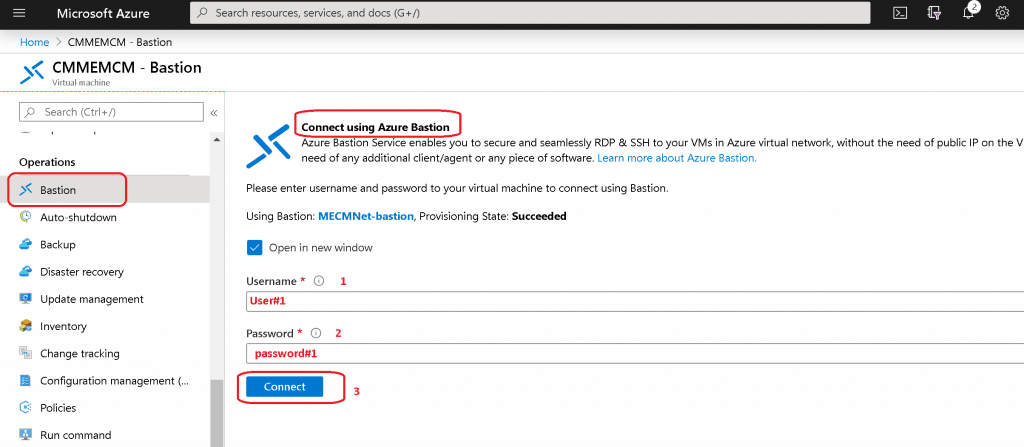
Task: Select Bastion in Operations menu
Action: pos(105,190)
